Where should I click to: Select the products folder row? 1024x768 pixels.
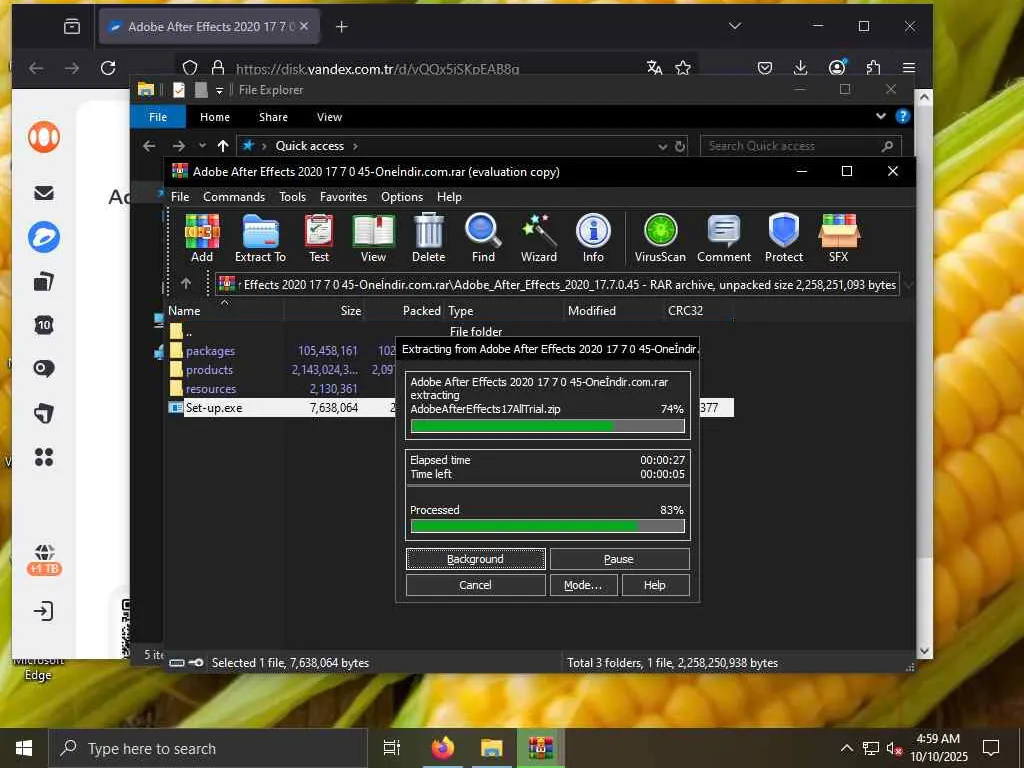click(280, 370)
